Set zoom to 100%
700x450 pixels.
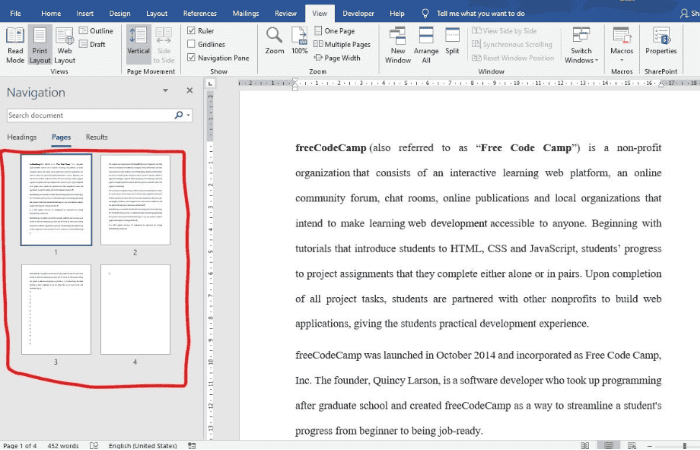pos(300,41)
